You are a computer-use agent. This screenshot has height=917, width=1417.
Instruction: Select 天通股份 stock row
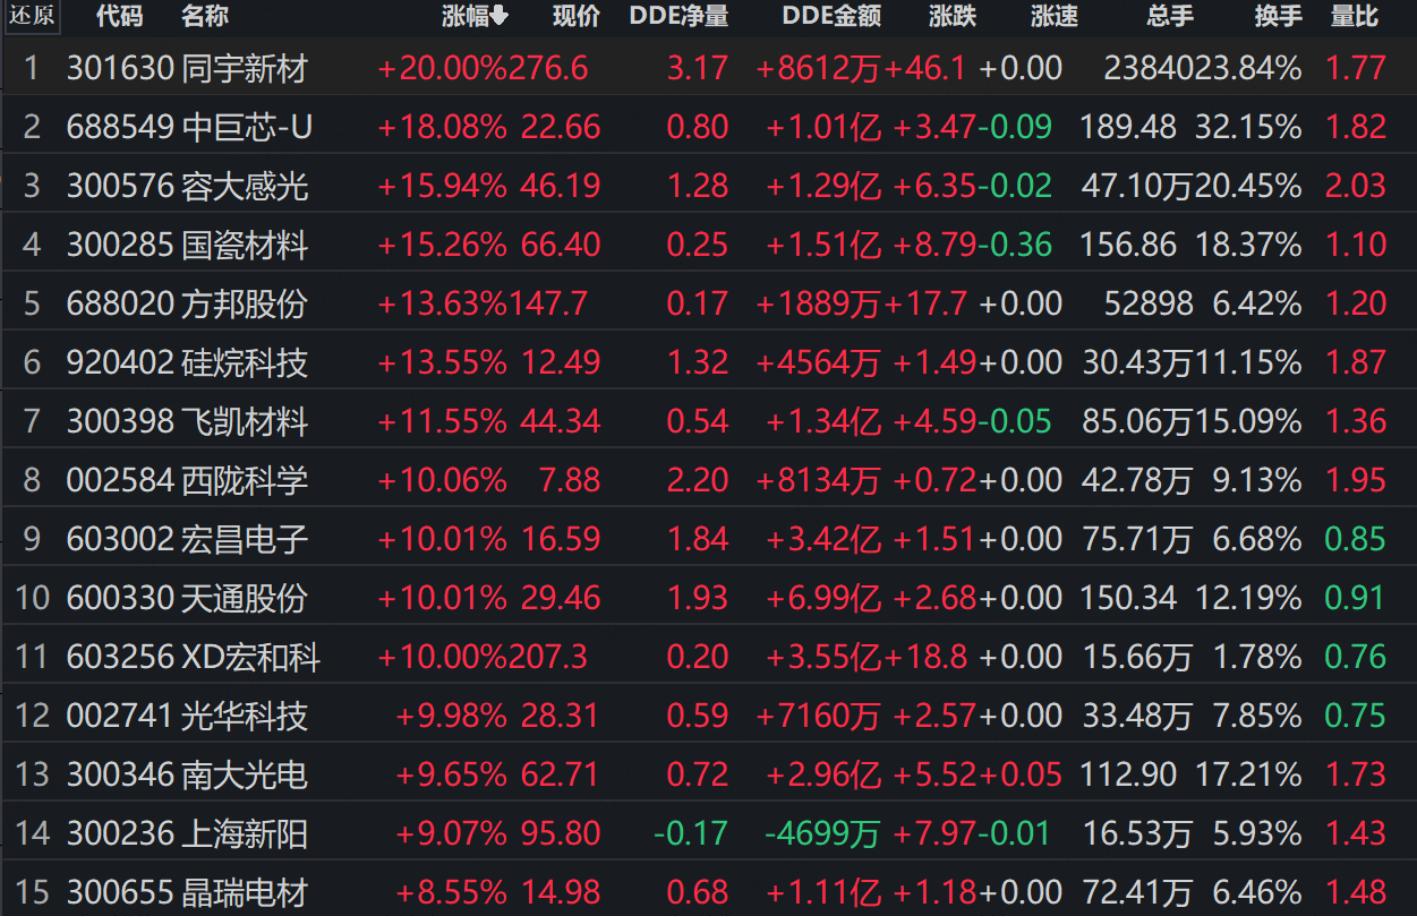(x=708, y=598)
